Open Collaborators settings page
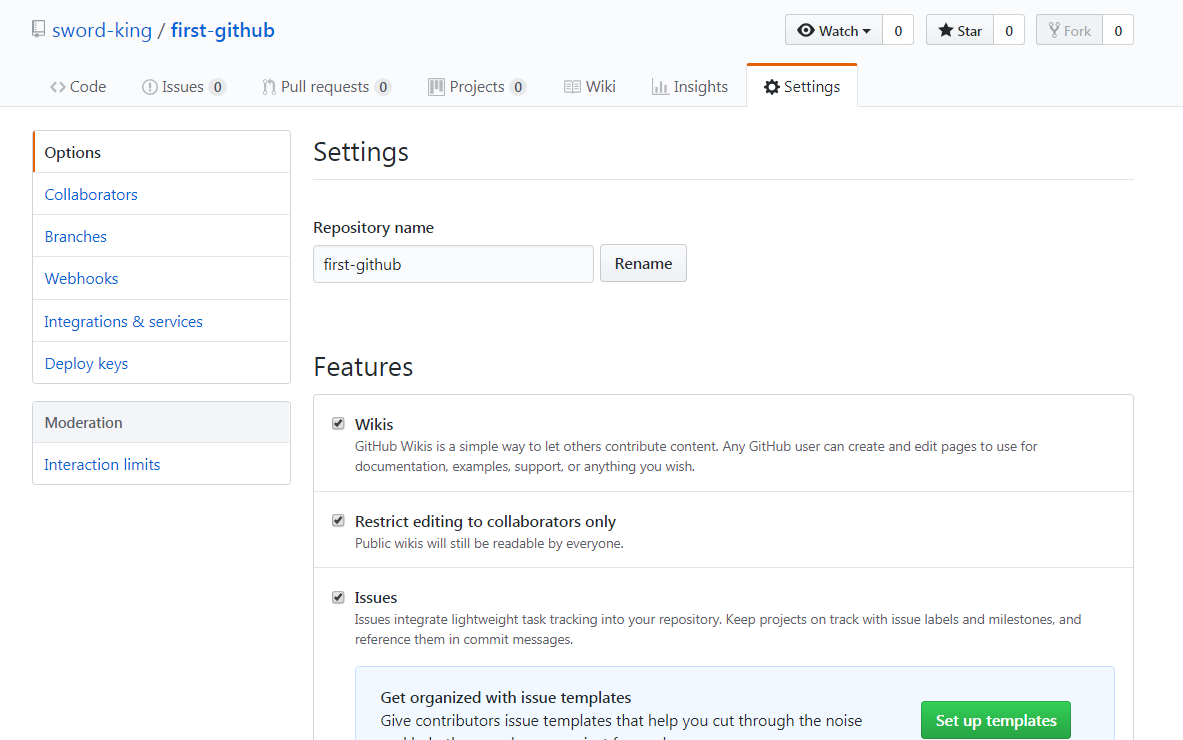1183x740 pixels. click(x=161, y=195)
